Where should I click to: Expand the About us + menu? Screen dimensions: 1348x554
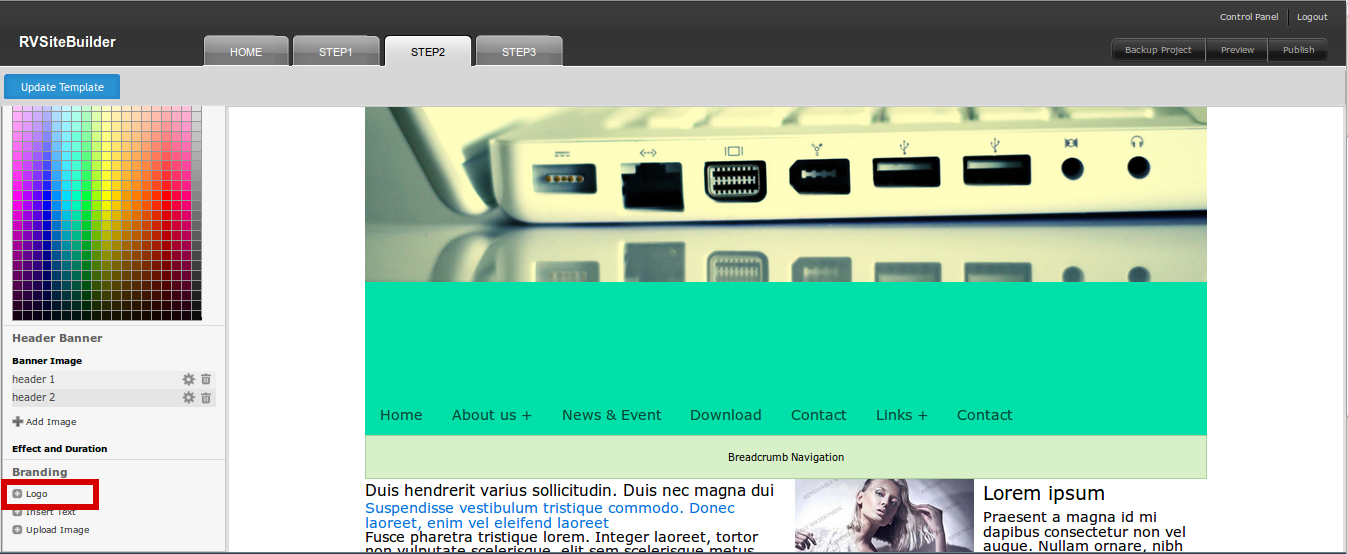tap(491, 415)
